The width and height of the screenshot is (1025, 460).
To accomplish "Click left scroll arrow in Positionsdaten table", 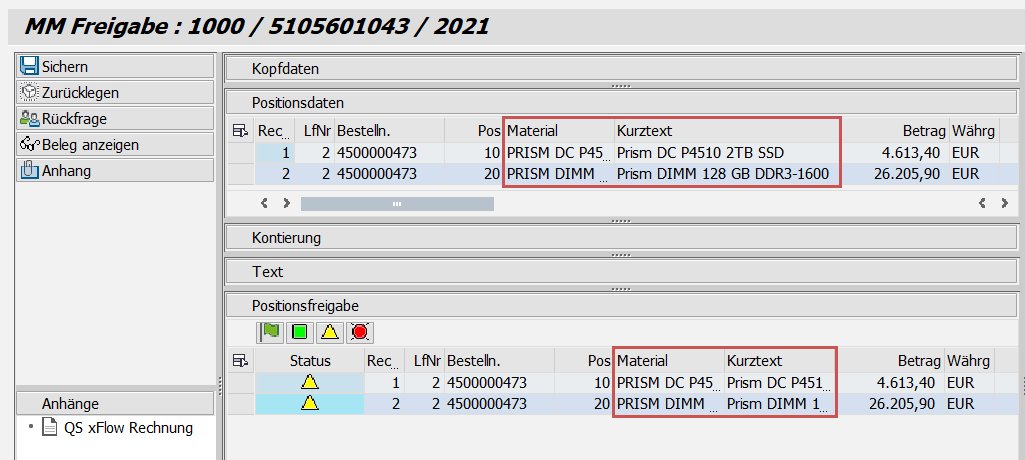I will tap(264, 203).
